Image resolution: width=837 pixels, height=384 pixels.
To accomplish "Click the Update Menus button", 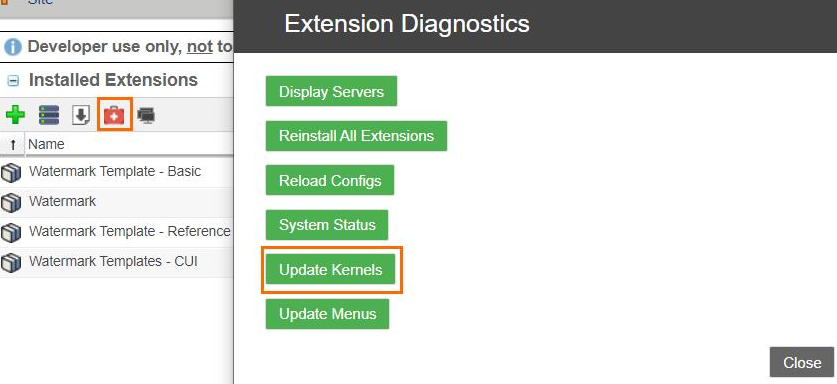I will 327,314.
